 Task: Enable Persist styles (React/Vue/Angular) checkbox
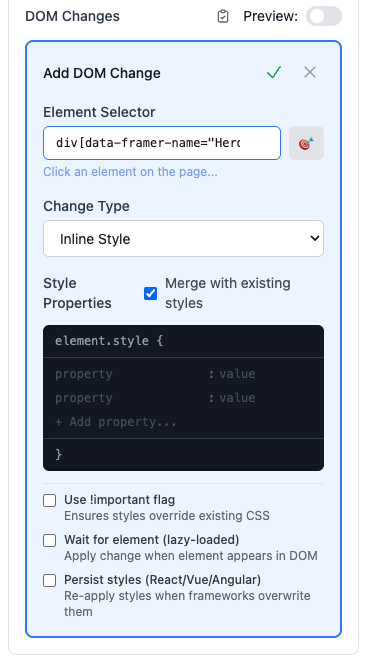[50, 581]
